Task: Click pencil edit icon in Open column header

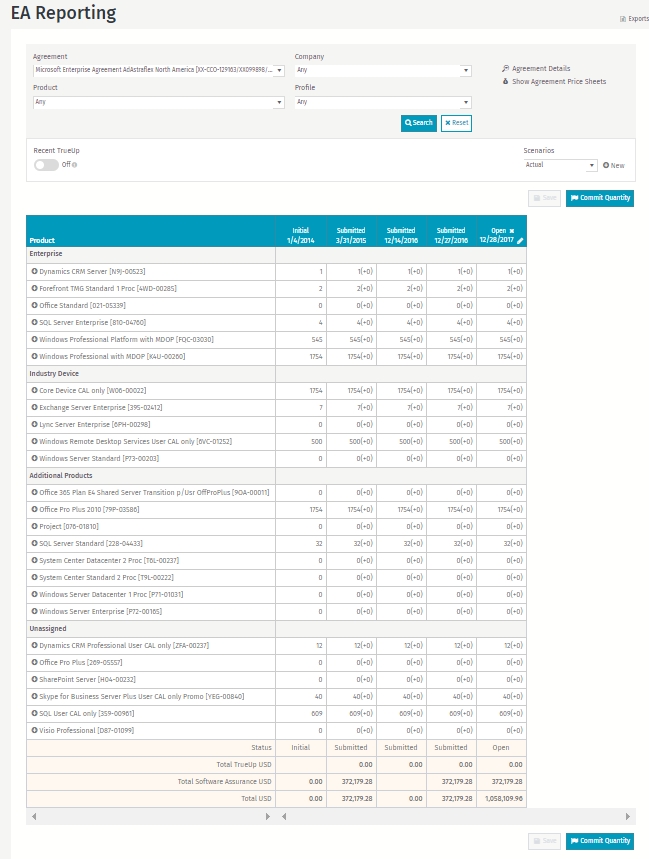Action: point(520,240)
